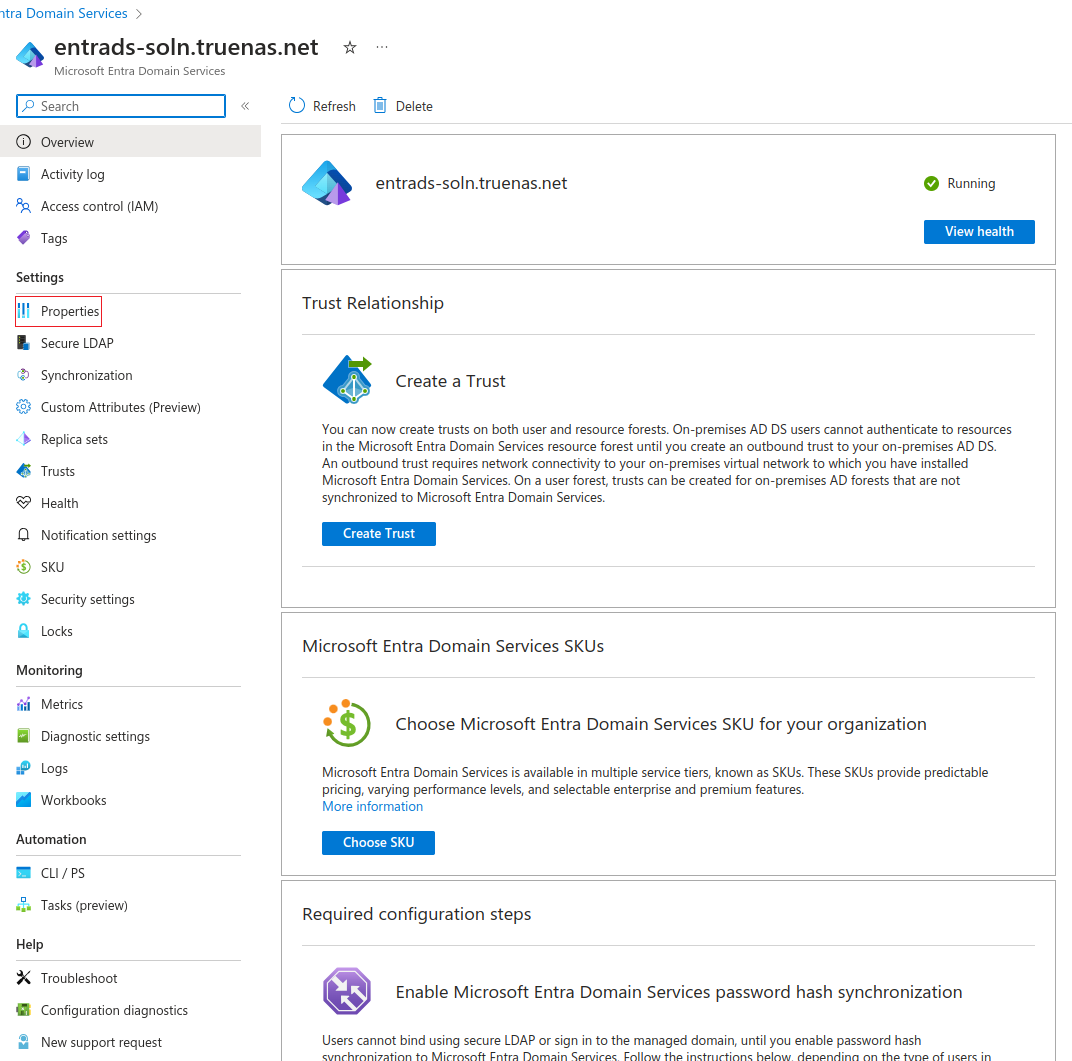Screen dimensions: 1072x1061
Task: Open Secure LDAP settings
Action: tap(77, 343)
